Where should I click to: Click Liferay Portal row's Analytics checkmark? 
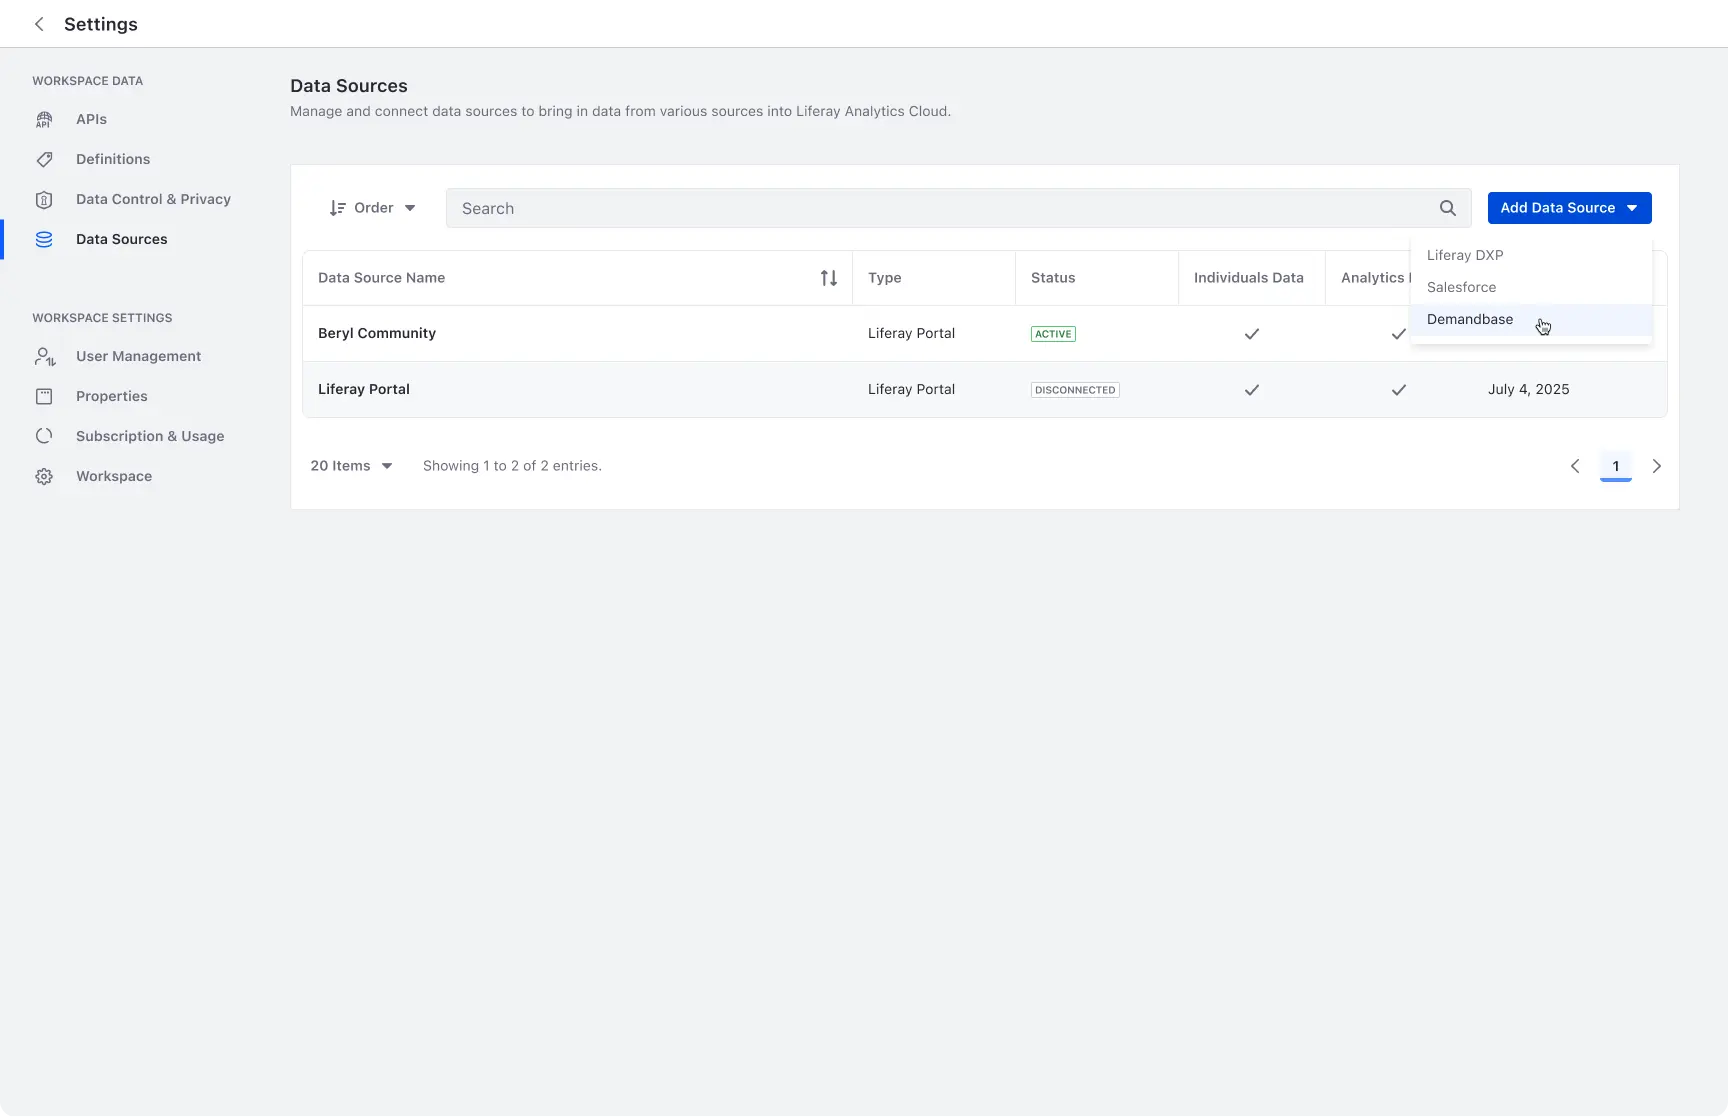[x=1399, y=390]
